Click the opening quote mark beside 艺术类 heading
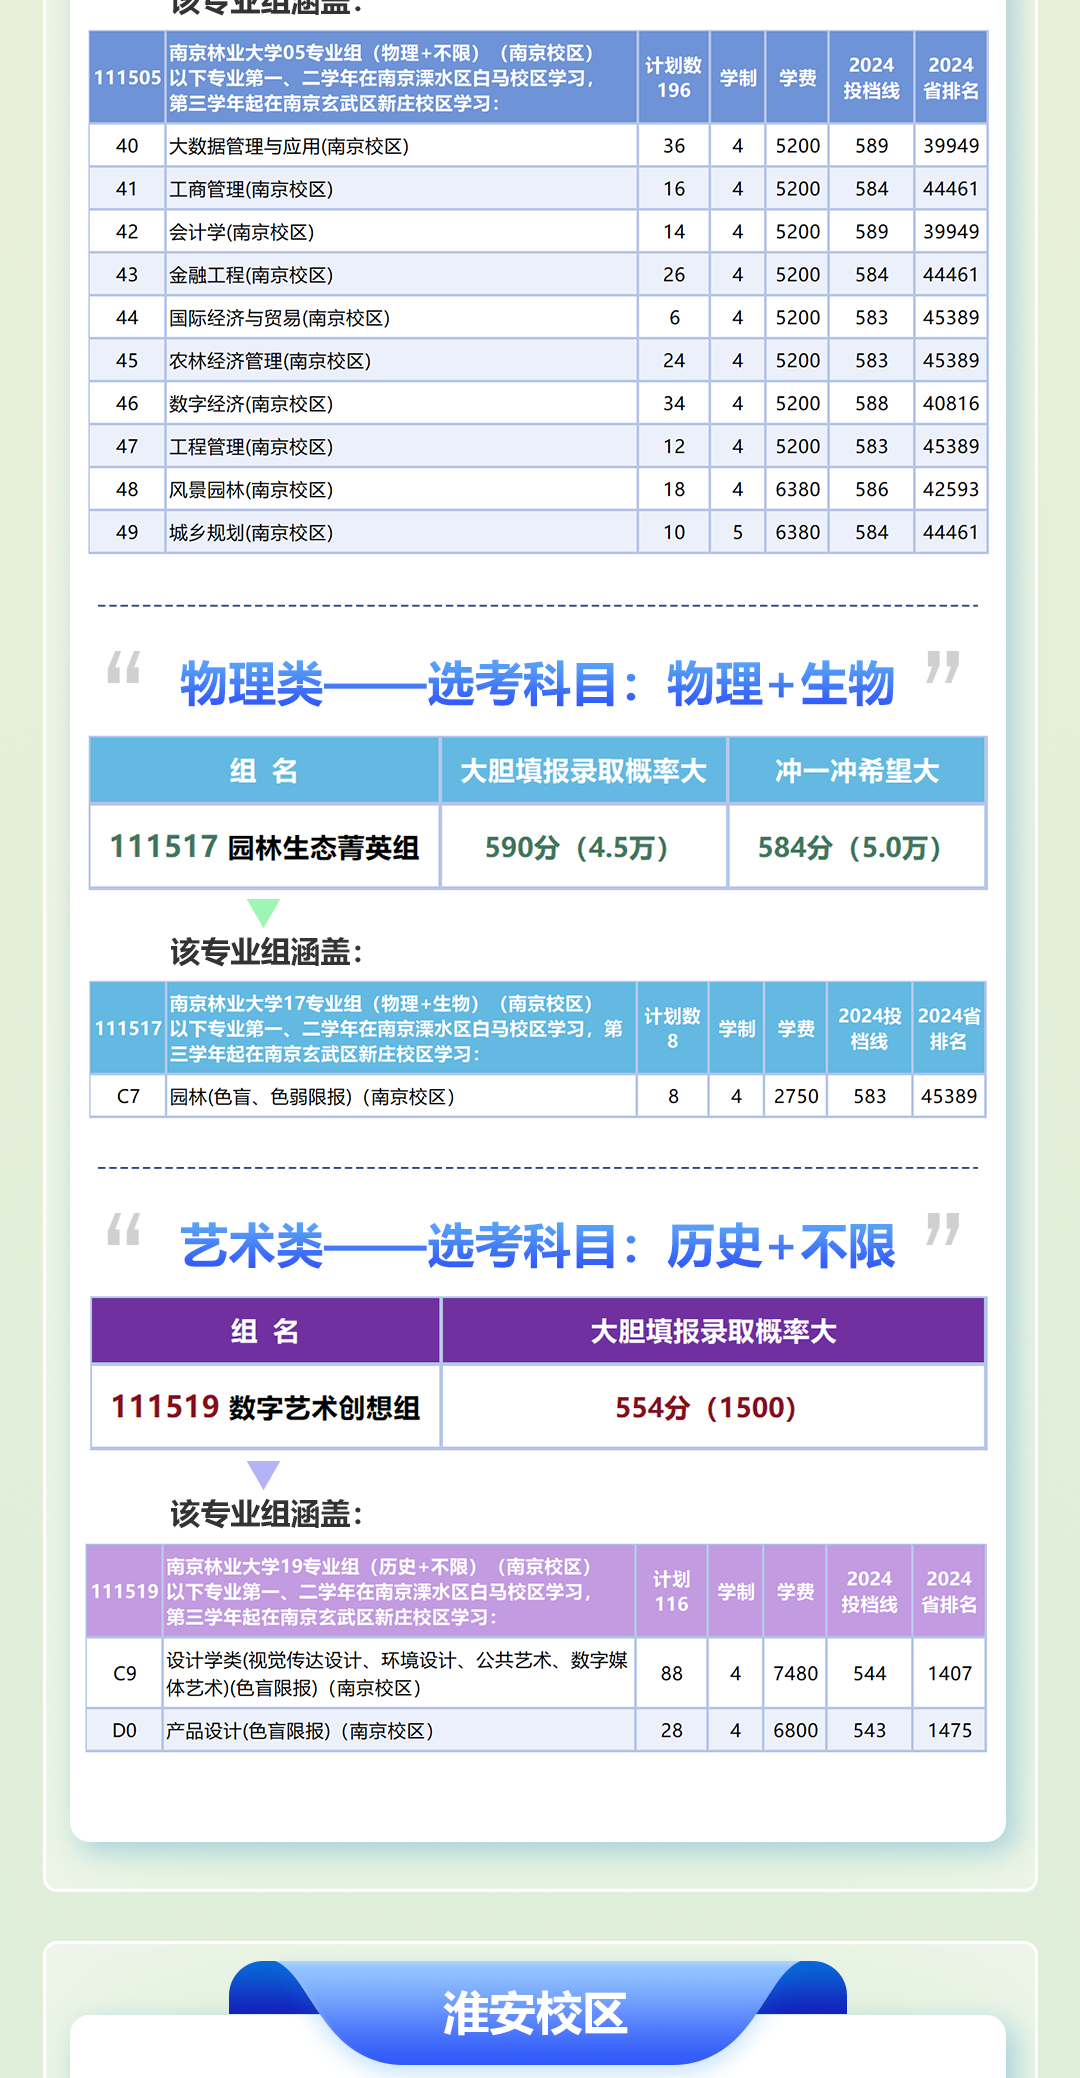Screen dimensions: 1080x2078 [124, 1229]
